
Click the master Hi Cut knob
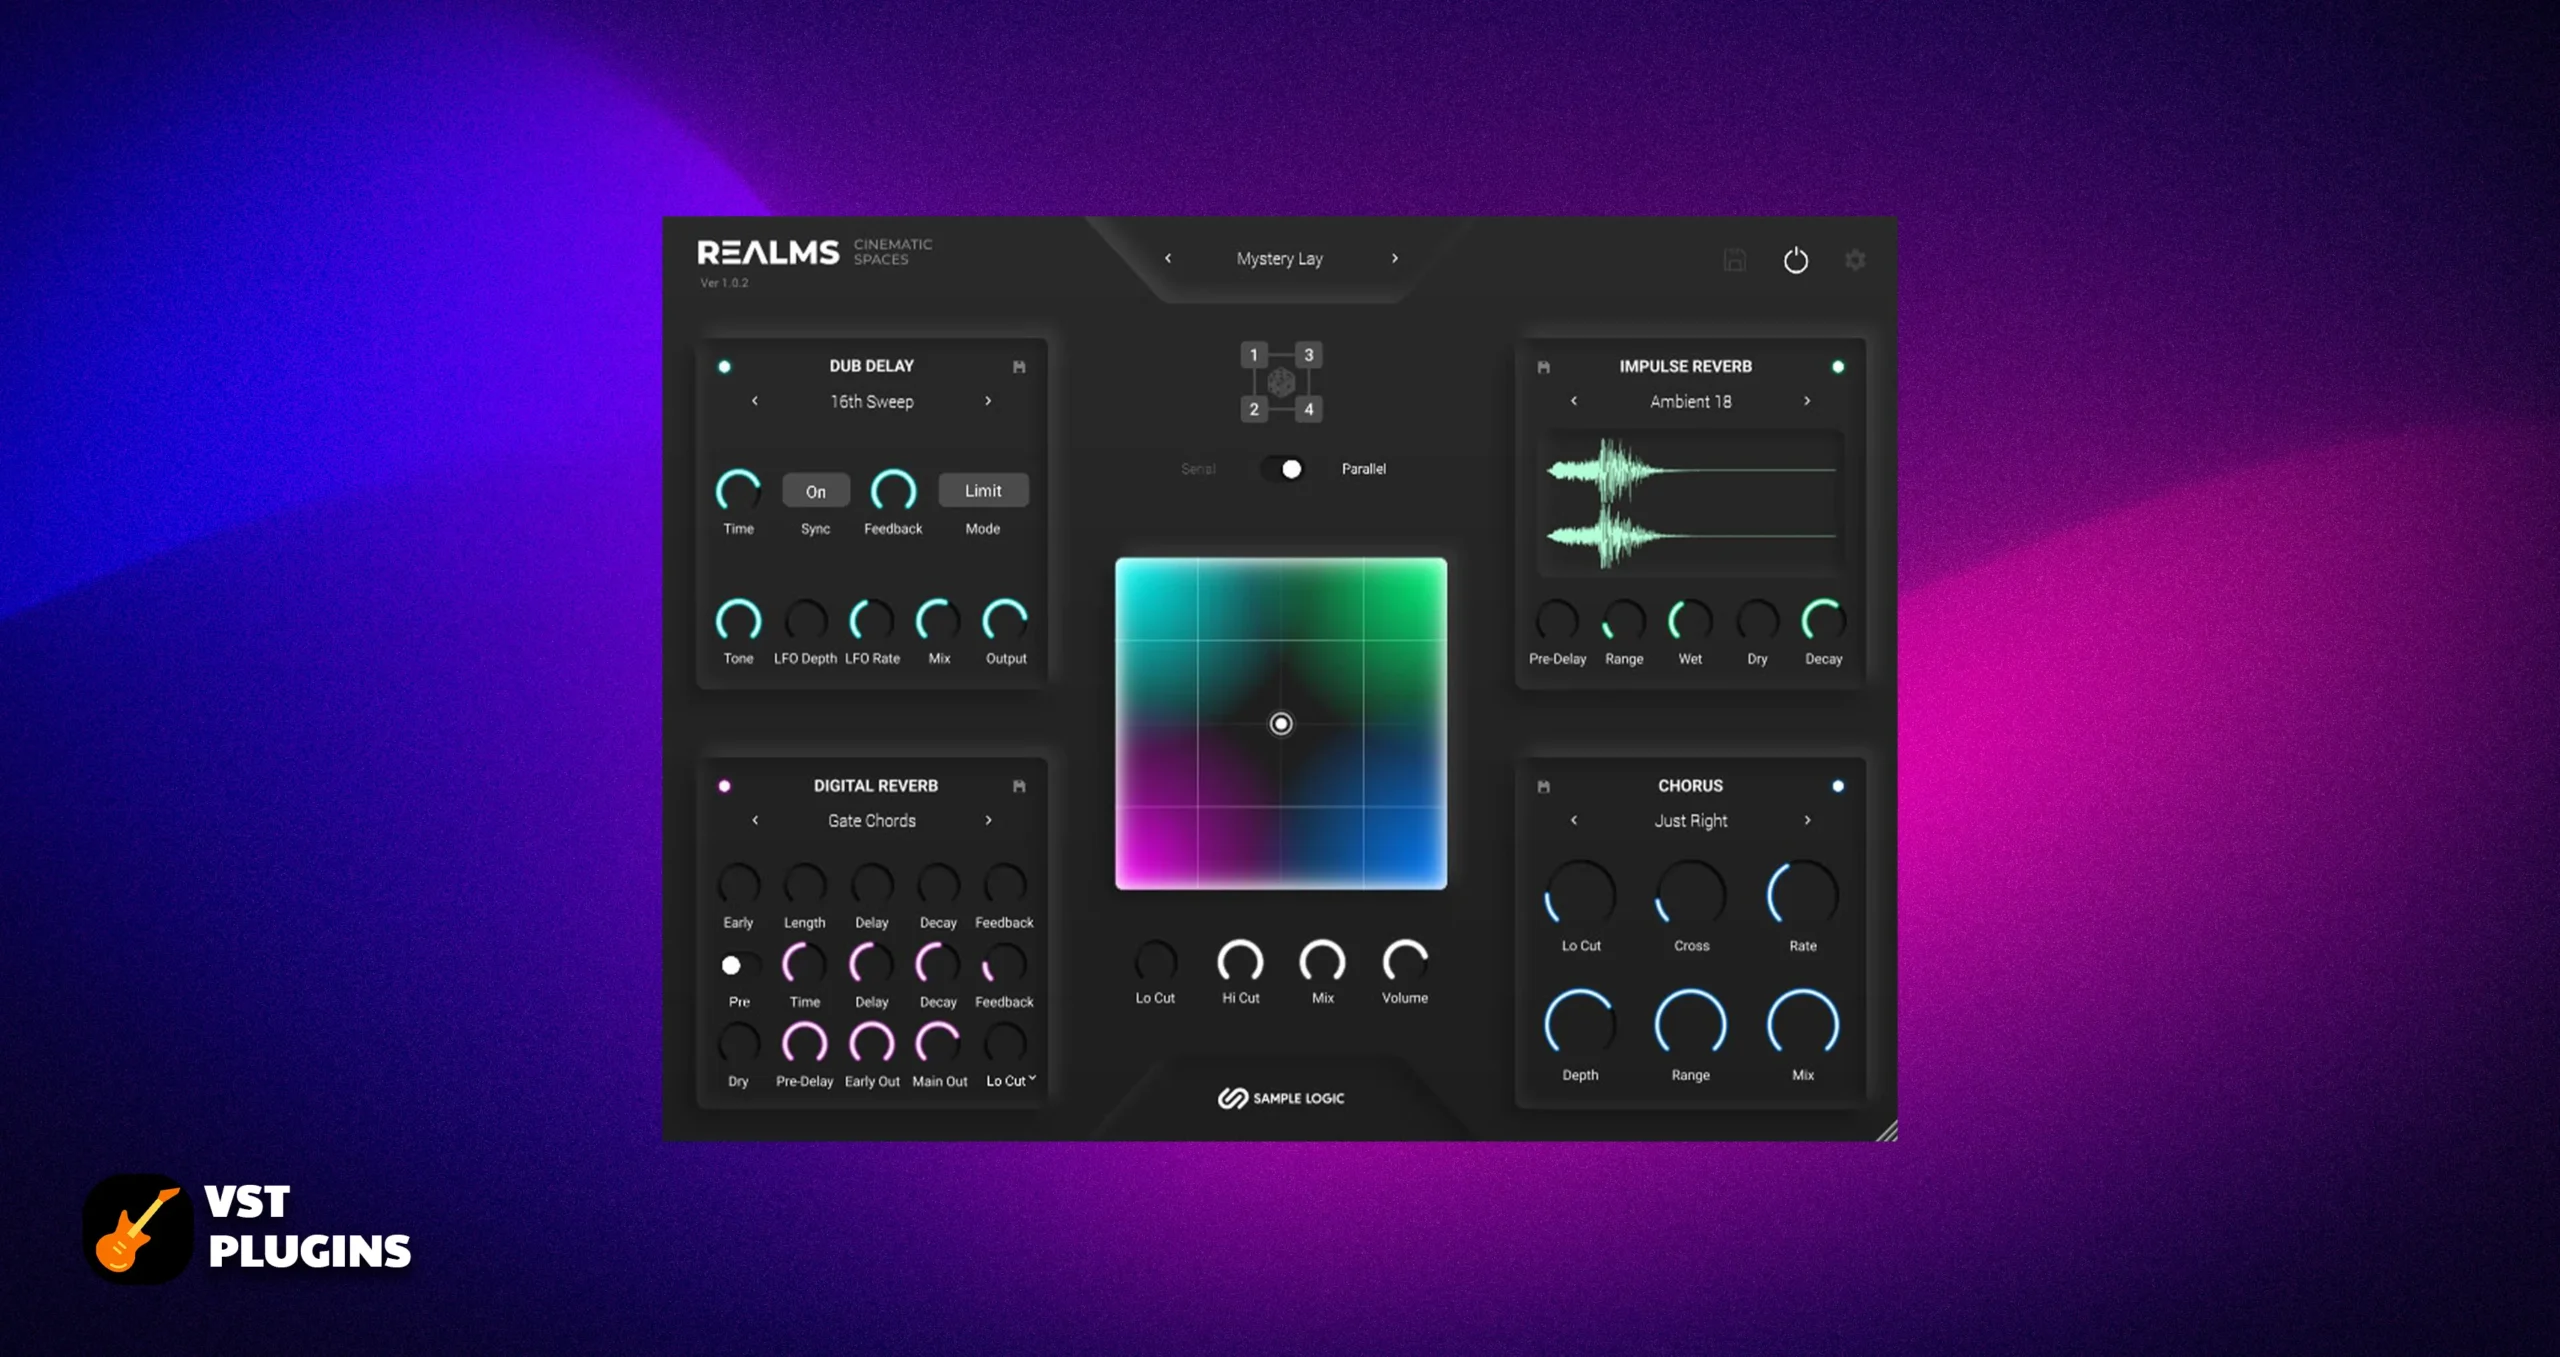[x=1240, y=962]
